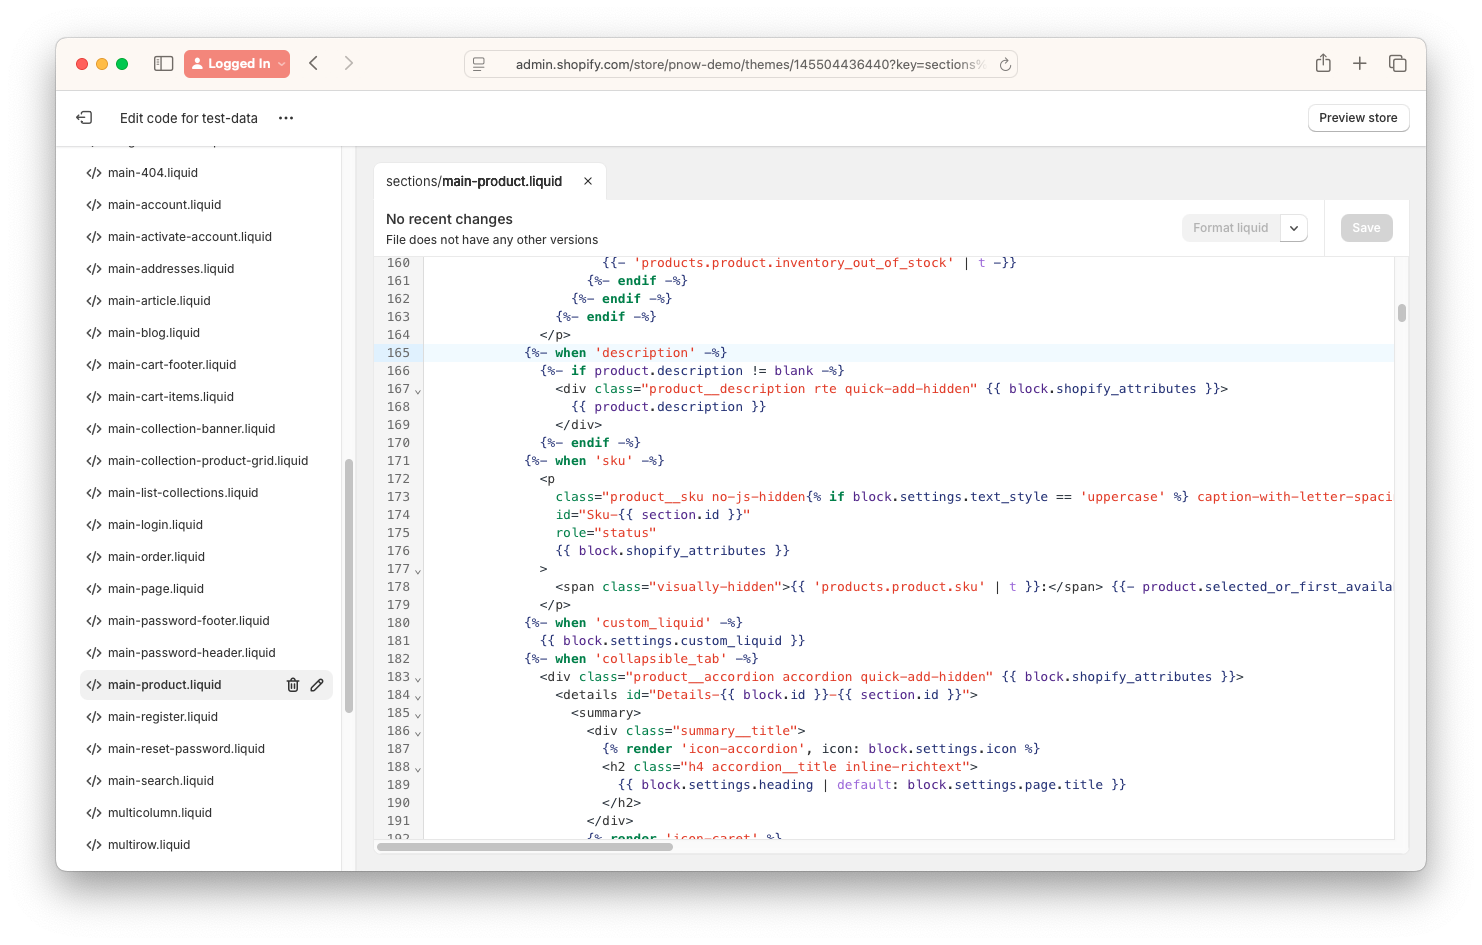Screen dimensions: 1482x945
Task: Exit the code editor with the exit icon
Action: pyautogui.click(x=84, y=118)
